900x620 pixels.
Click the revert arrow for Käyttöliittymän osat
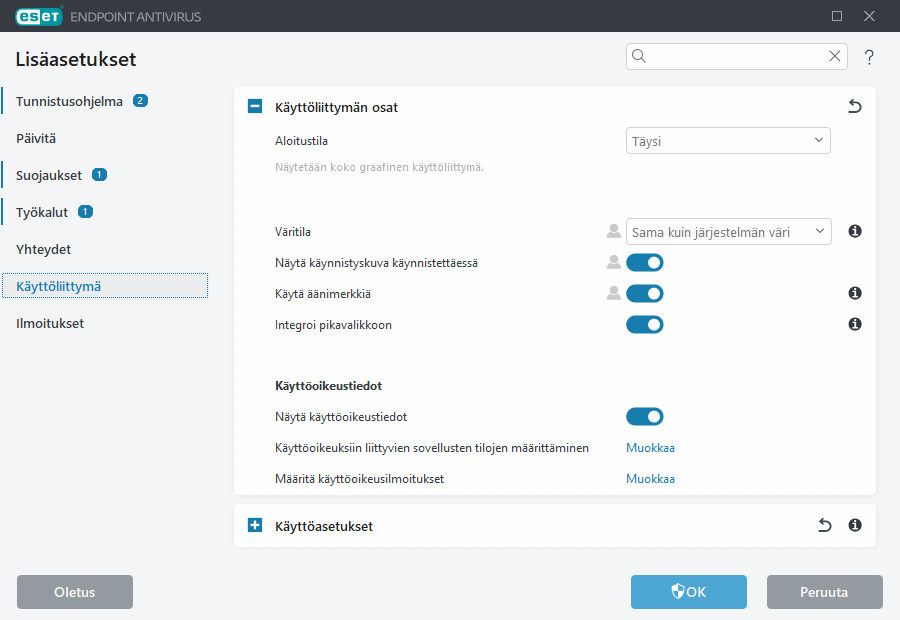point(854,107)
